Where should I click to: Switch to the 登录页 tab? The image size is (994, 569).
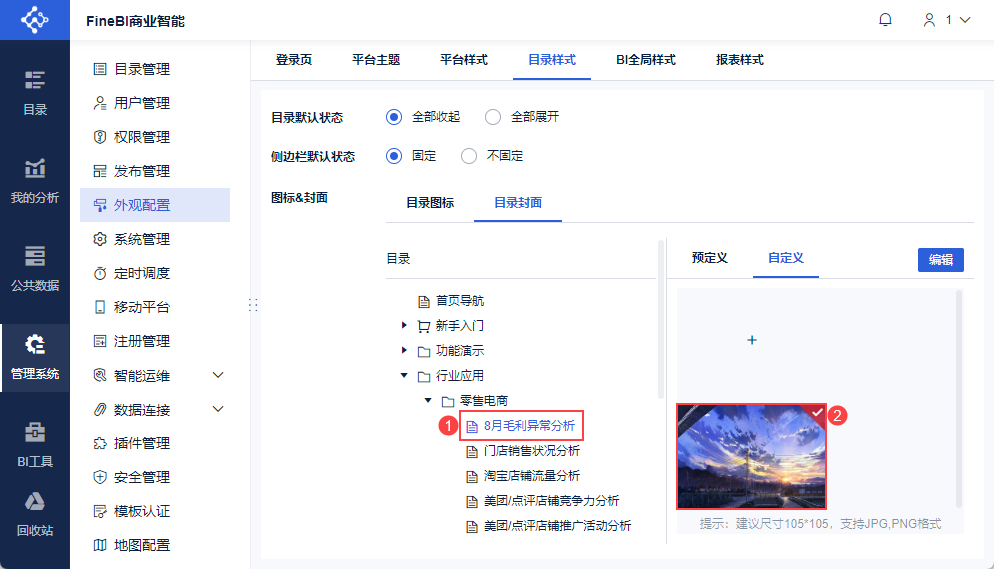pos(294,60)
